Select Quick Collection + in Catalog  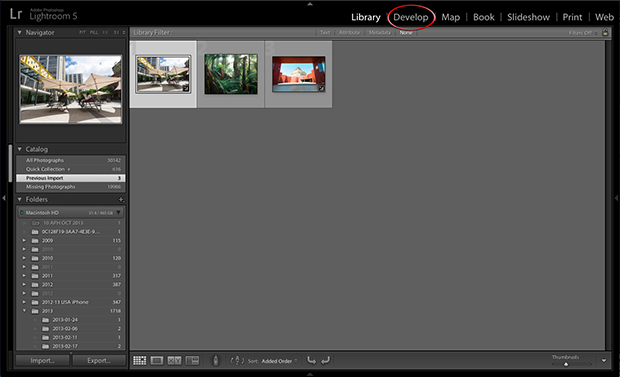click(71, 169)
